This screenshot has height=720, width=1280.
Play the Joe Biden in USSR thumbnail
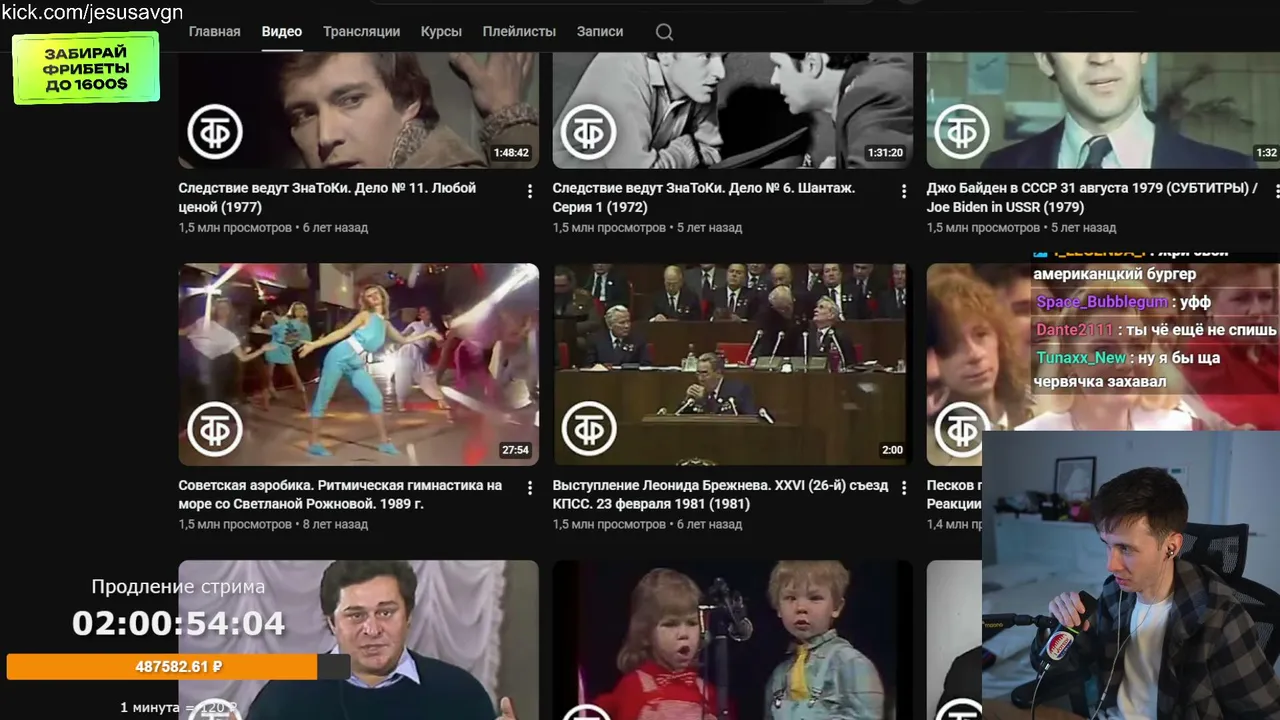(1103, 110)
